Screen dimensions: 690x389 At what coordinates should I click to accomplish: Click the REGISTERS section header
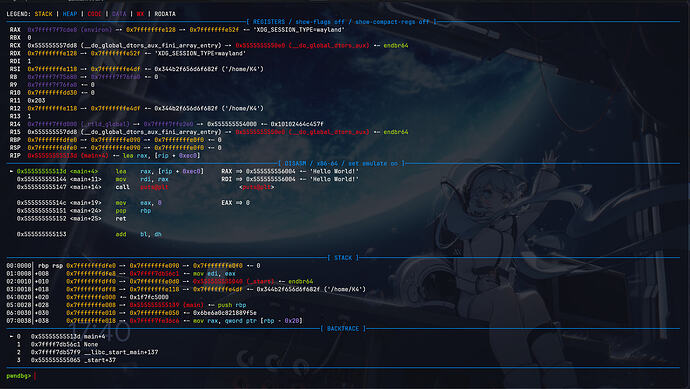pos(341,22)
